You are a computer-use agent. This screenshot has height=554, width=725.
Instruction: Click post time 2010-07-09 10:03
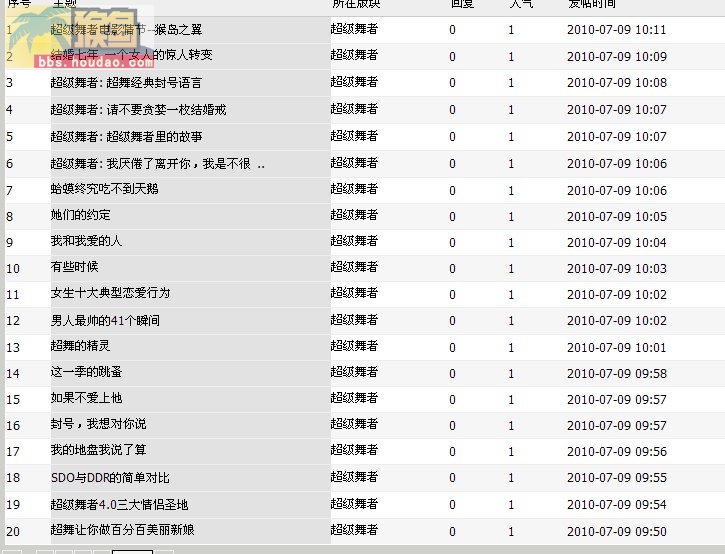pyautogui.click(x=617, y=269)
